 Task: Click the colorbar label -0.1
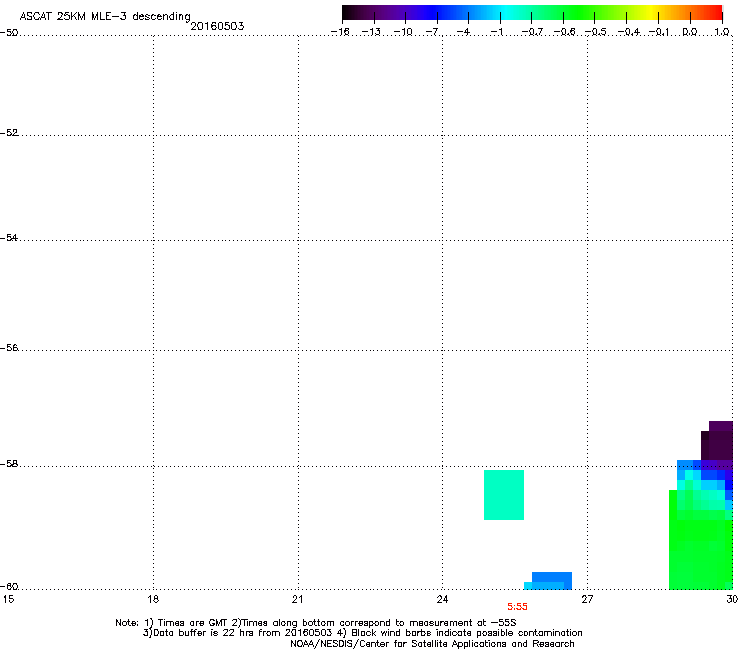click(659, 32)
